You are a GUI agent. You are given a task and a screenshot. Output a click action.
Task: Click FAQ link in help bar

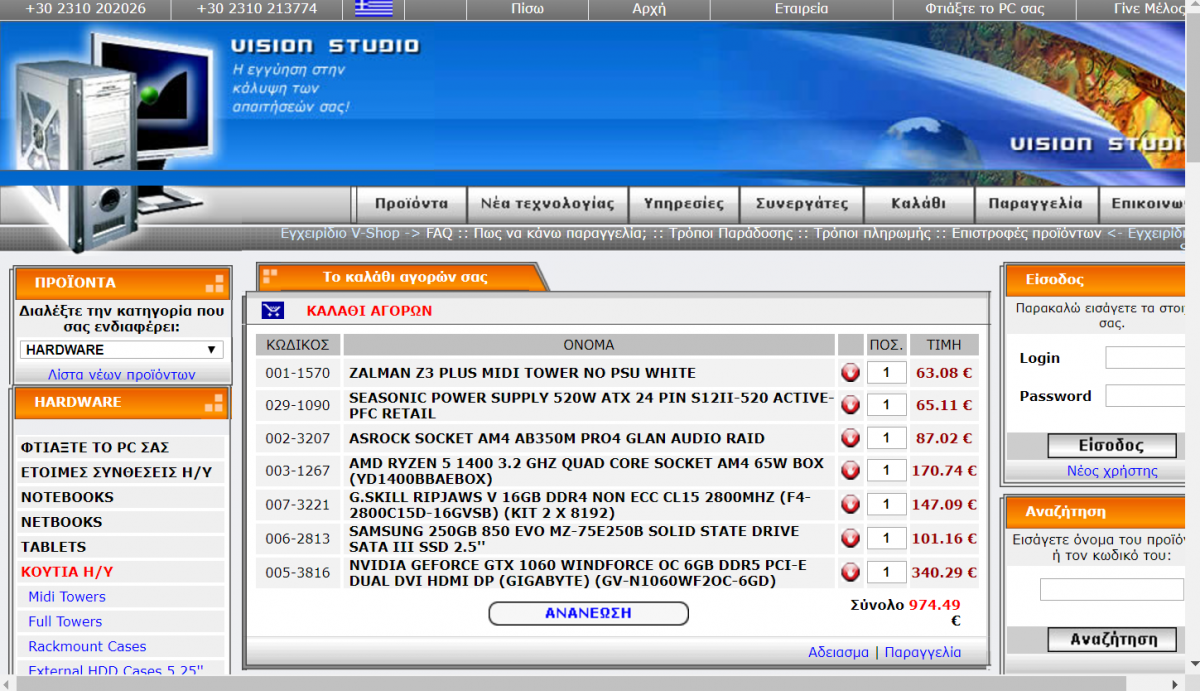439,233
